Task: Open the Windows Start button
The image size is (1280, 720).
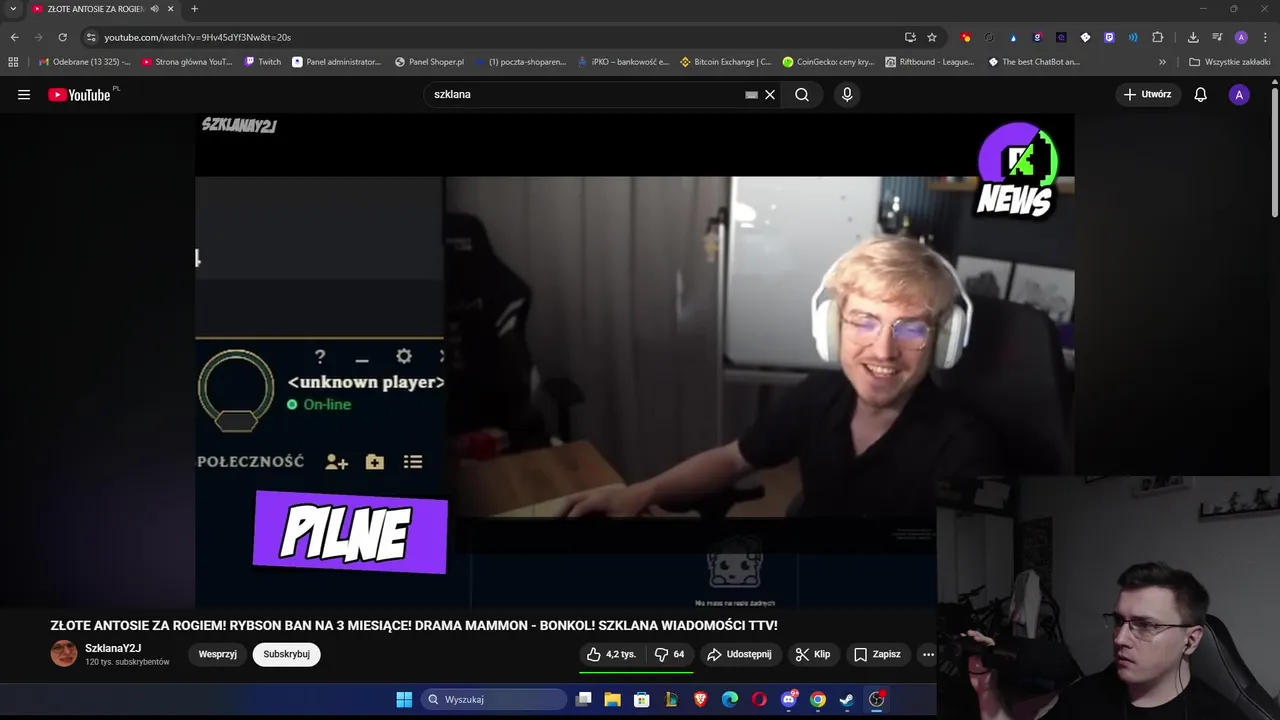Action: coord(404,699)
